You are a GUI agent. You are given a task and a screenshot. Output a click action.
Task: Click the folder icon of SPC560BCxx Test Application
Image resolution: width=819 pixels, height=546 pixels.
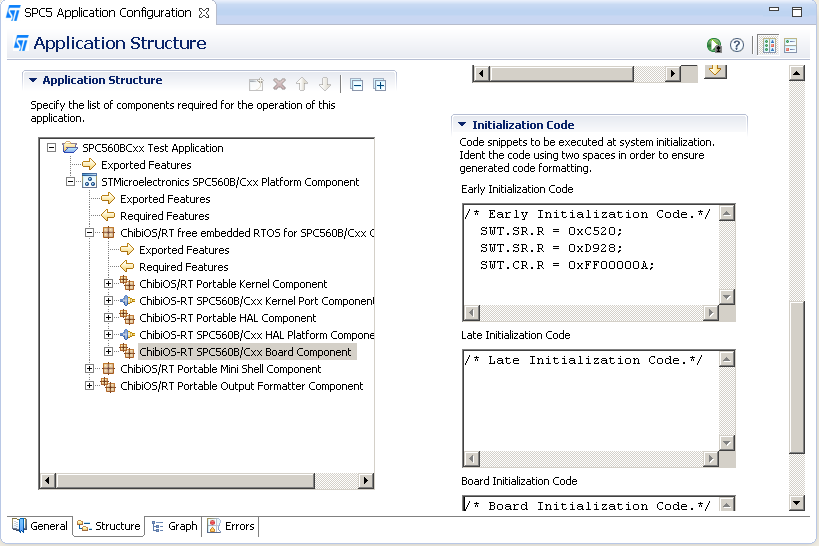[x=71, y=147]
